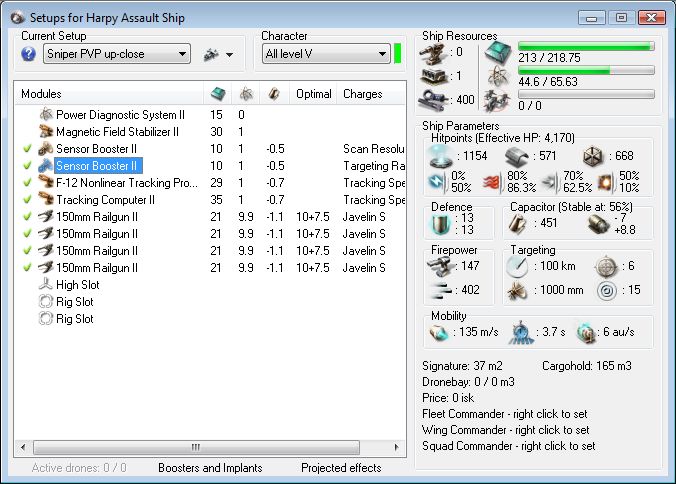
Task: Click the Tracking Computer II module icon
Action: (46, 200)
